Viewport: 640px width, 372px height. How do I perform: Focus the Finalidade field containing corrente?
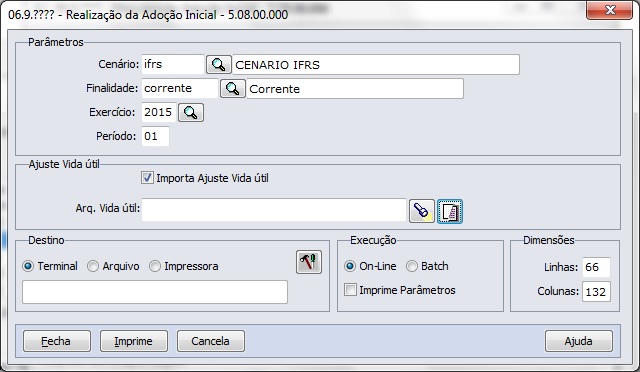(180, 88)
